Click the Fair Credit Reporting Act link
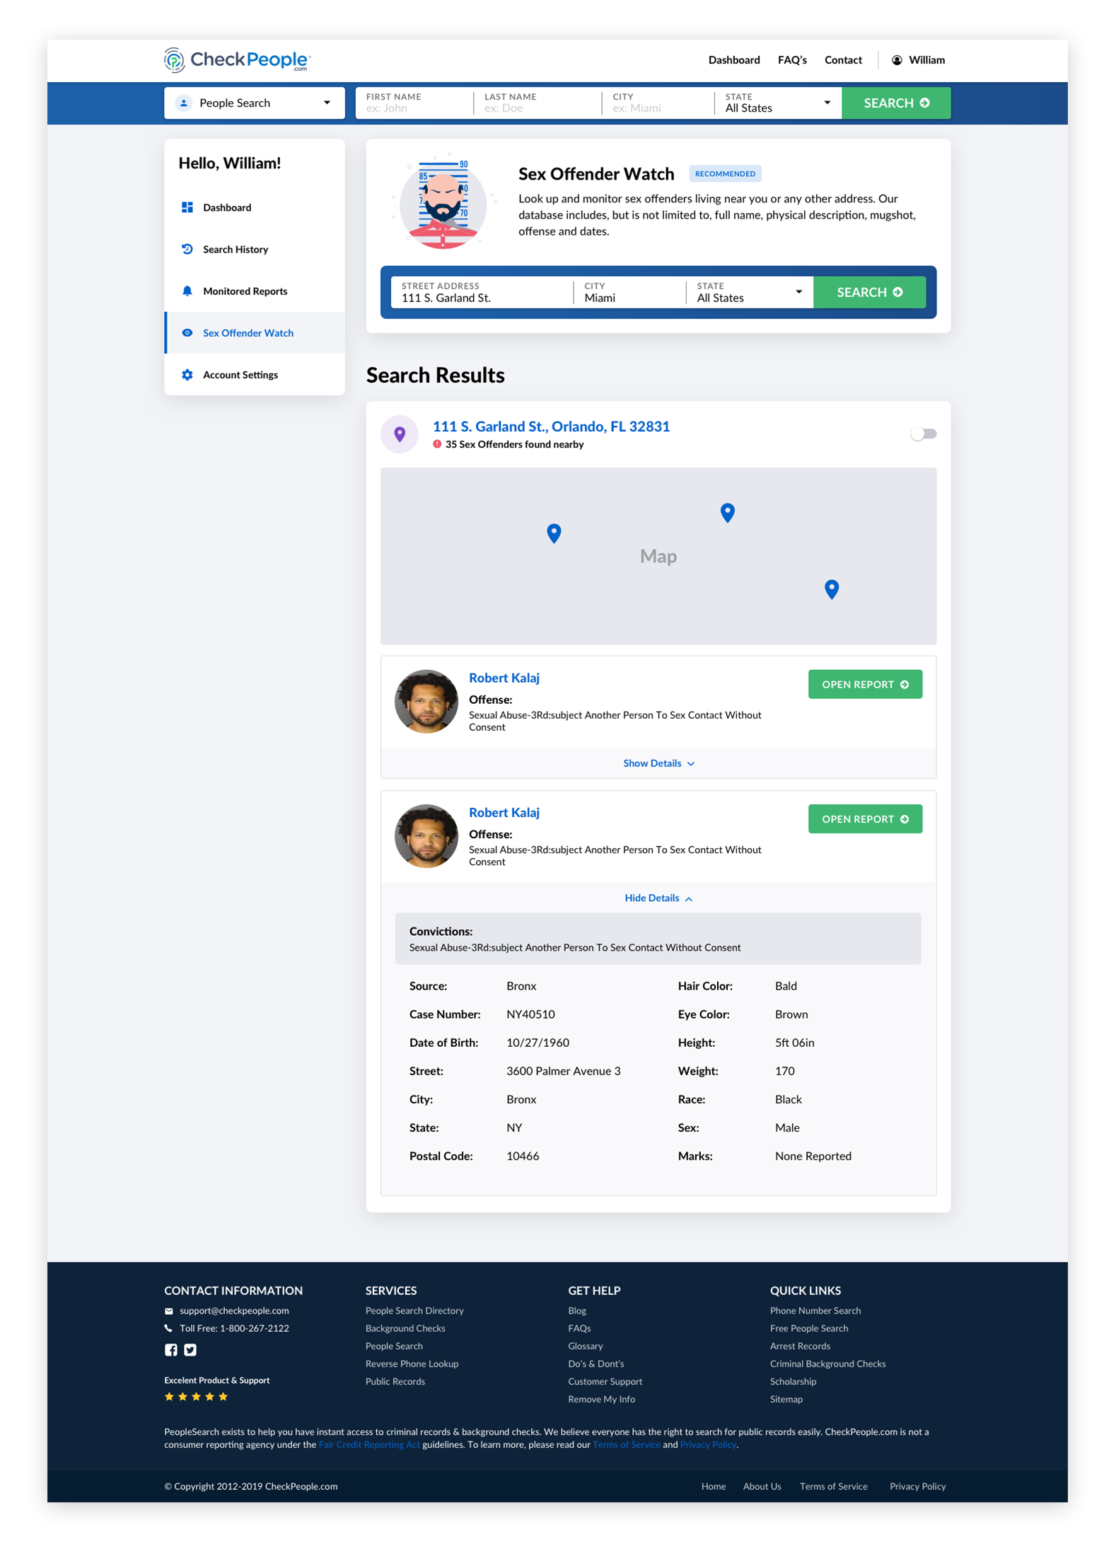Viewport: 1116px width, 1542px height. (x=369, y=1445)
